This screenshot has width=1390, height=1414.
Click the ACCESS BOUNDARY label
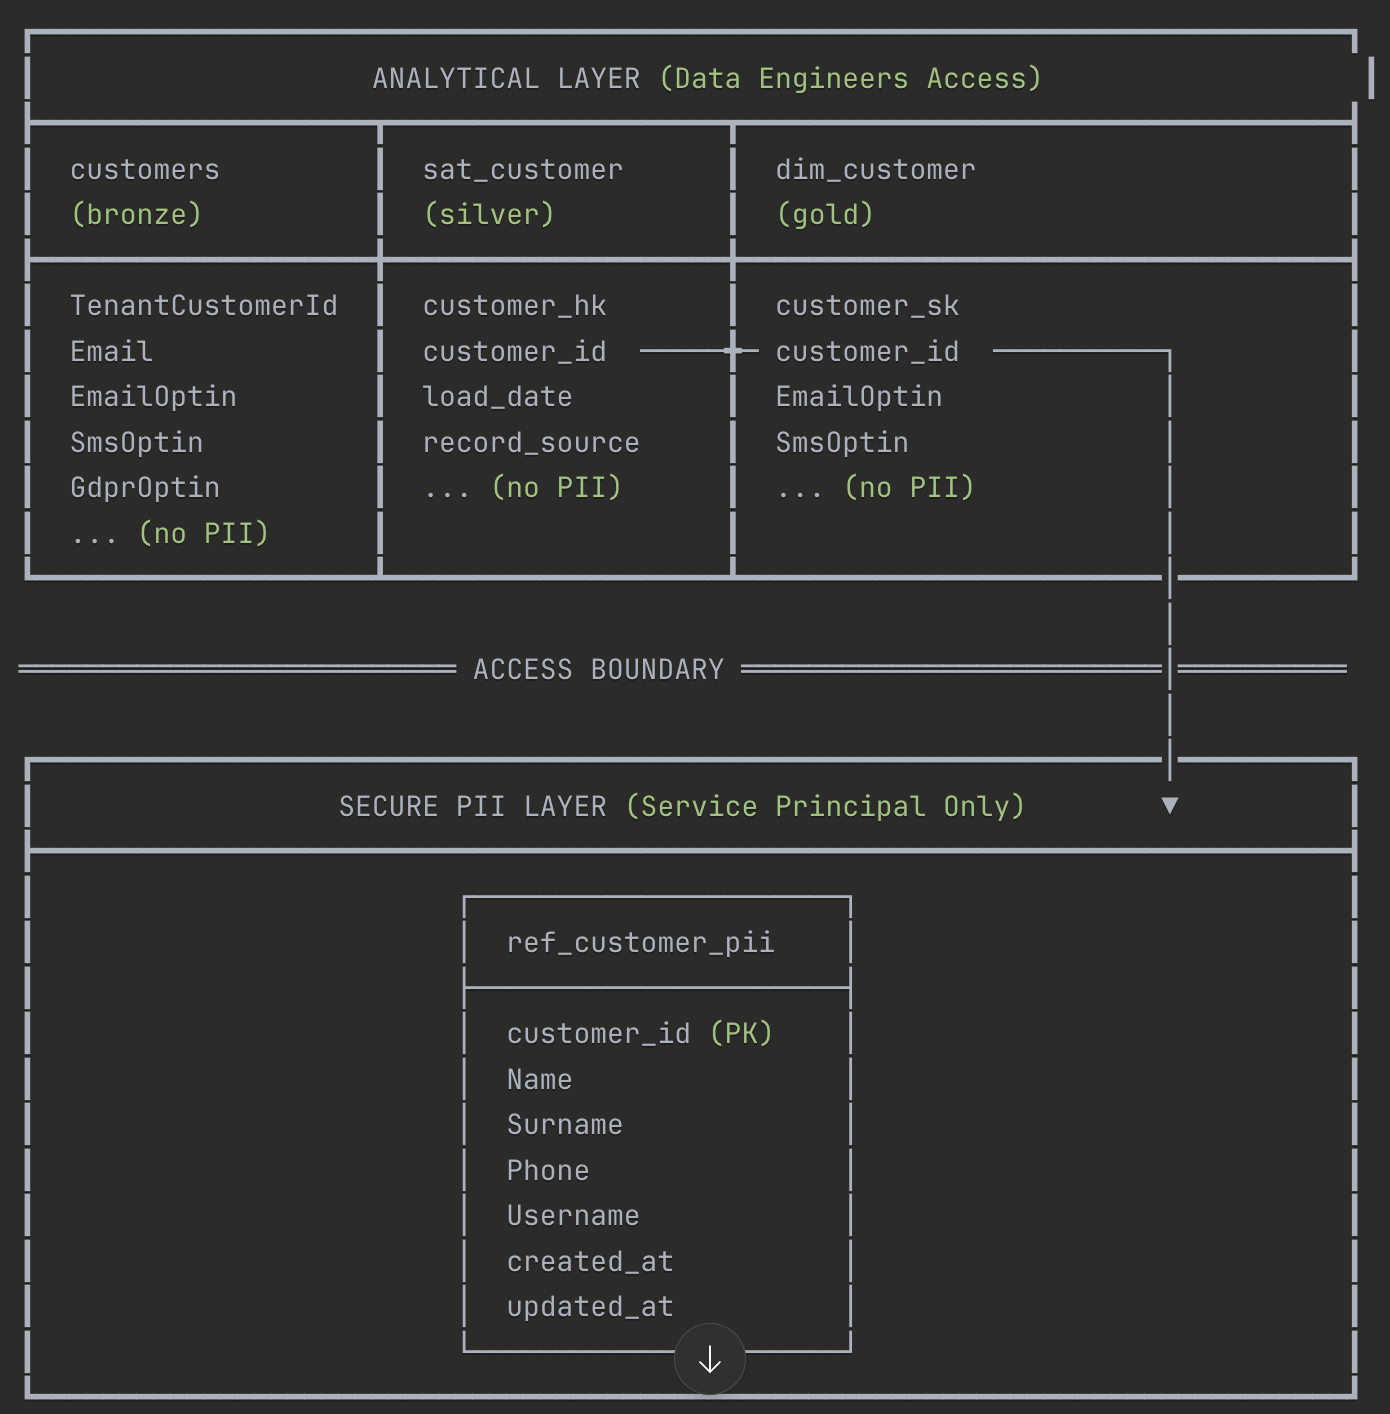pos(599,670)
